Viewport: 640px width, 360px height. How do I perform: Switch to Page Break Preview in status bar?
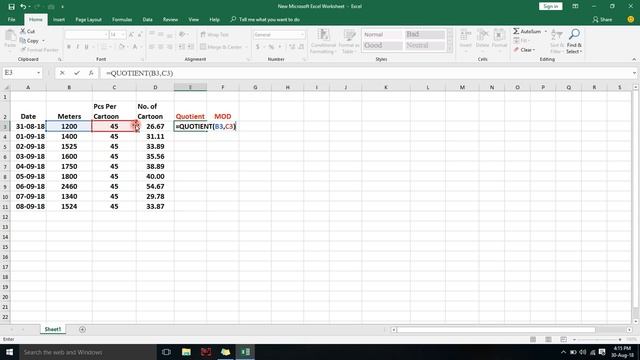click(564, 339)
